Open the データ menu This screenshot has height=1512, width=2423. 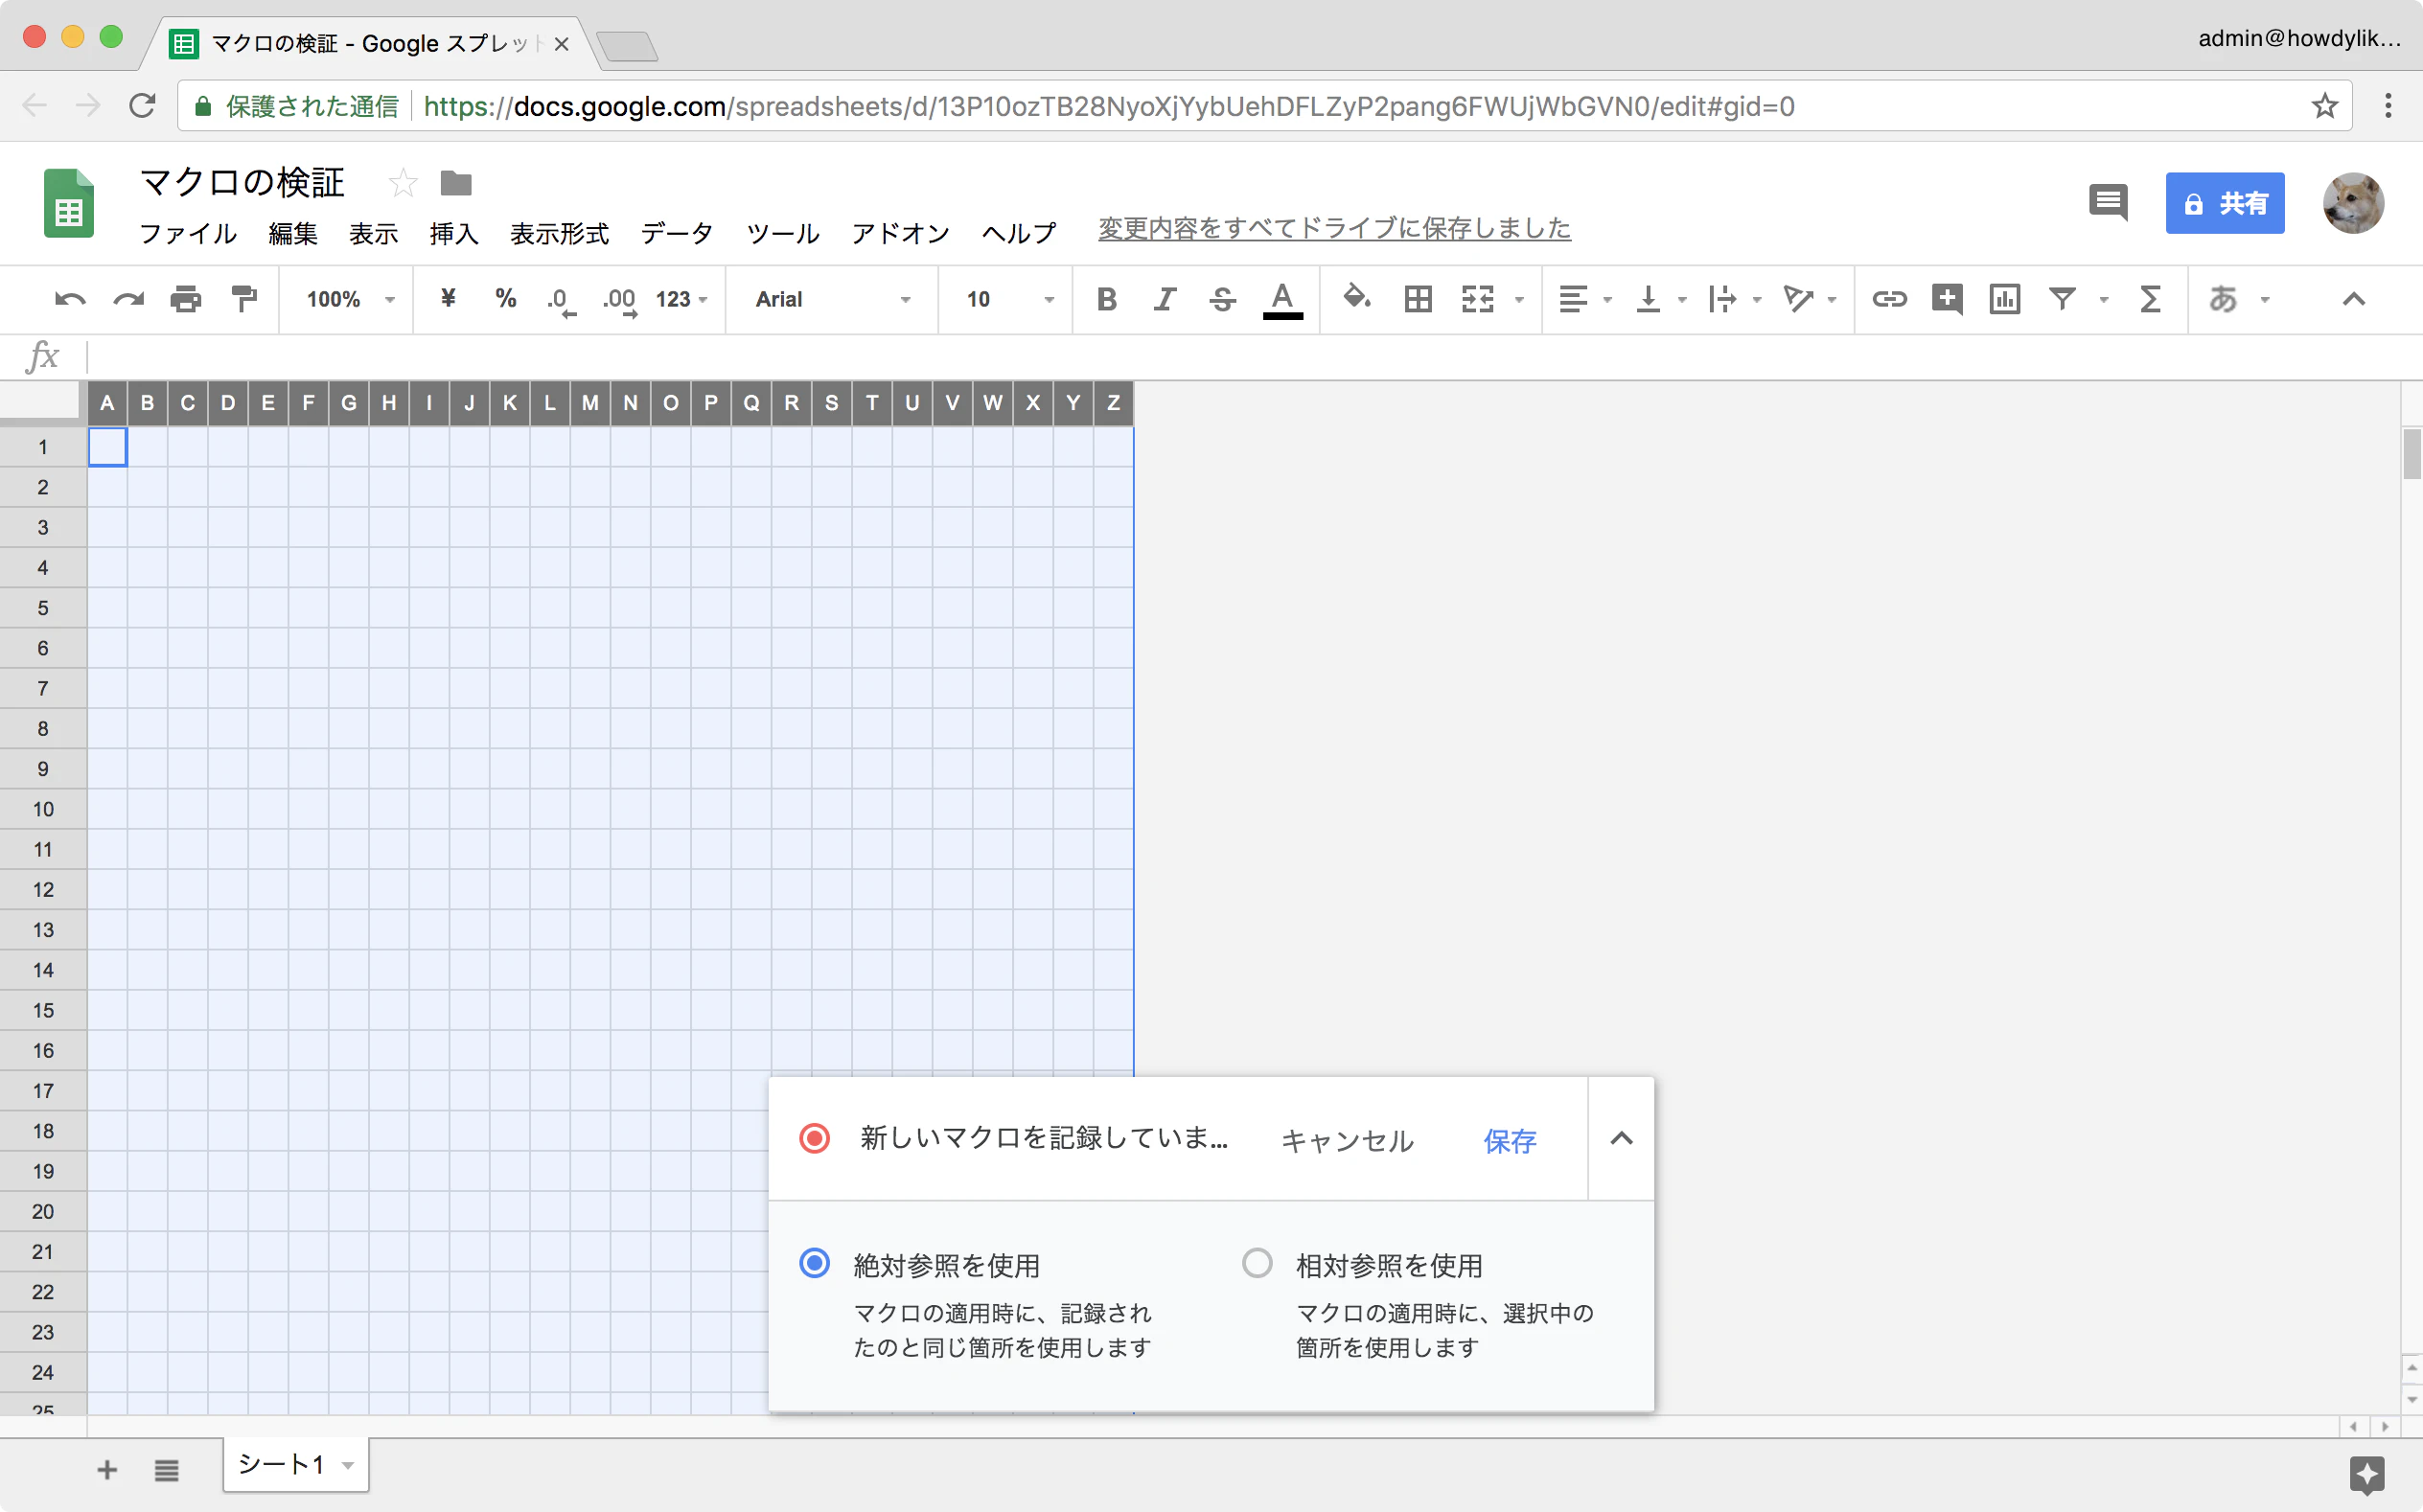point(676,233)
